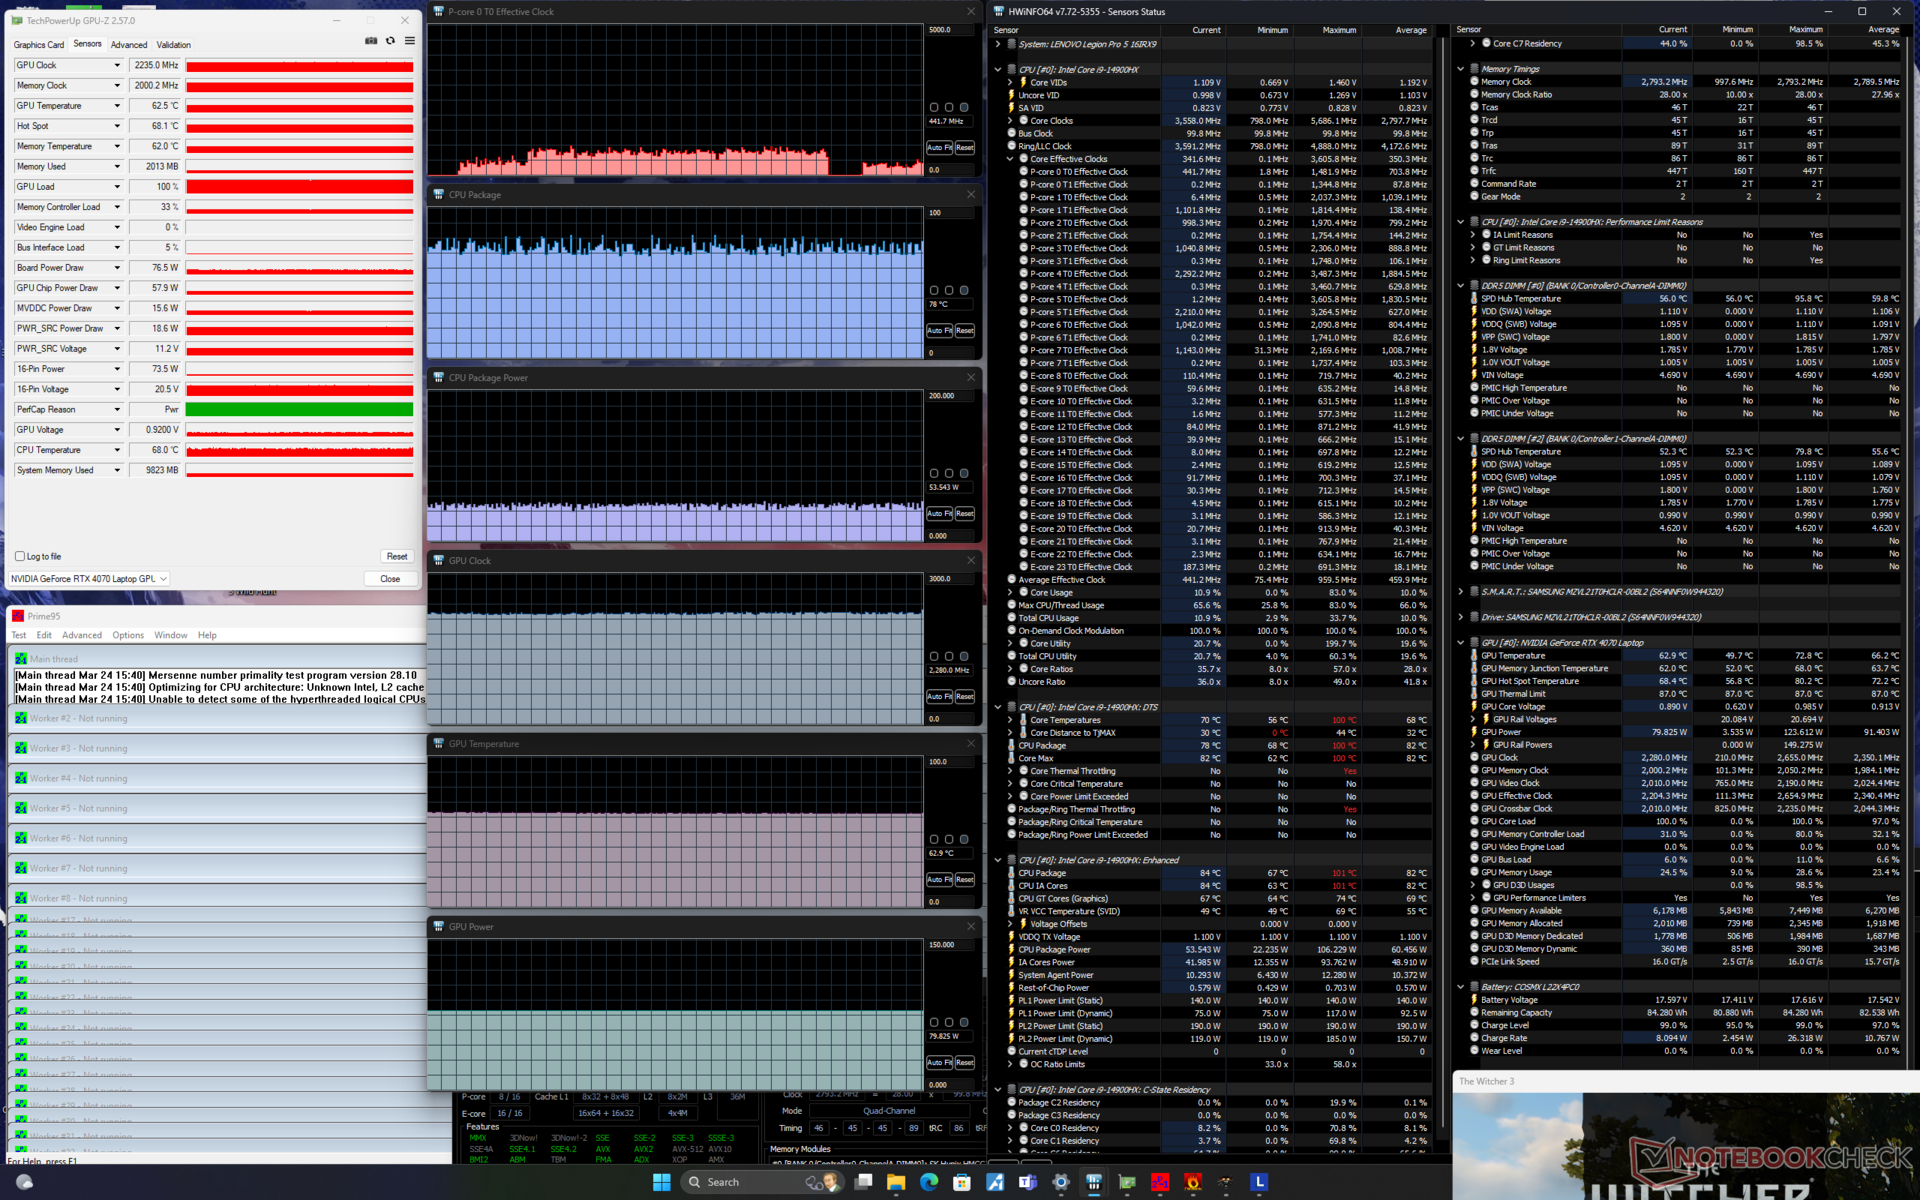This screenshot has height=1200, width=1920.
Task: Toggle first radio button in GPU Clock graph
Action: coord(934,656)
